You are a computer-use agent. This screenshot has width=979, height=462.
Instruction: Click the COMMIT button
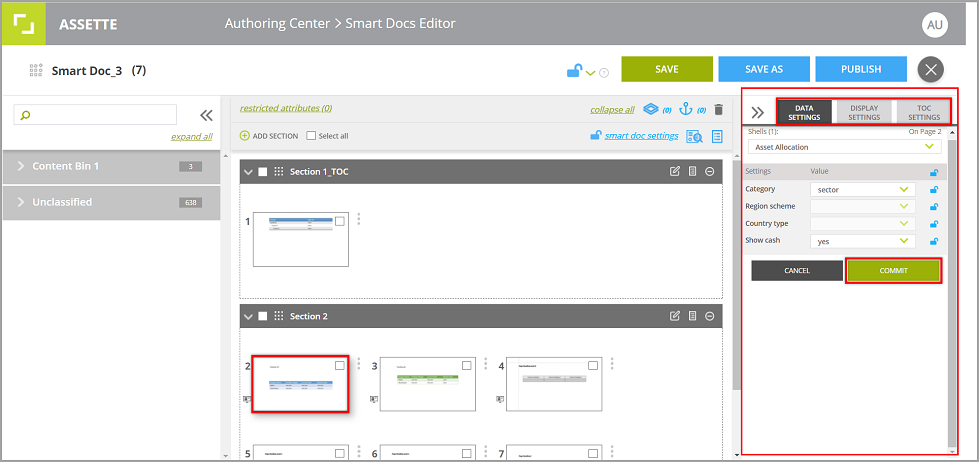pos(893,271)
